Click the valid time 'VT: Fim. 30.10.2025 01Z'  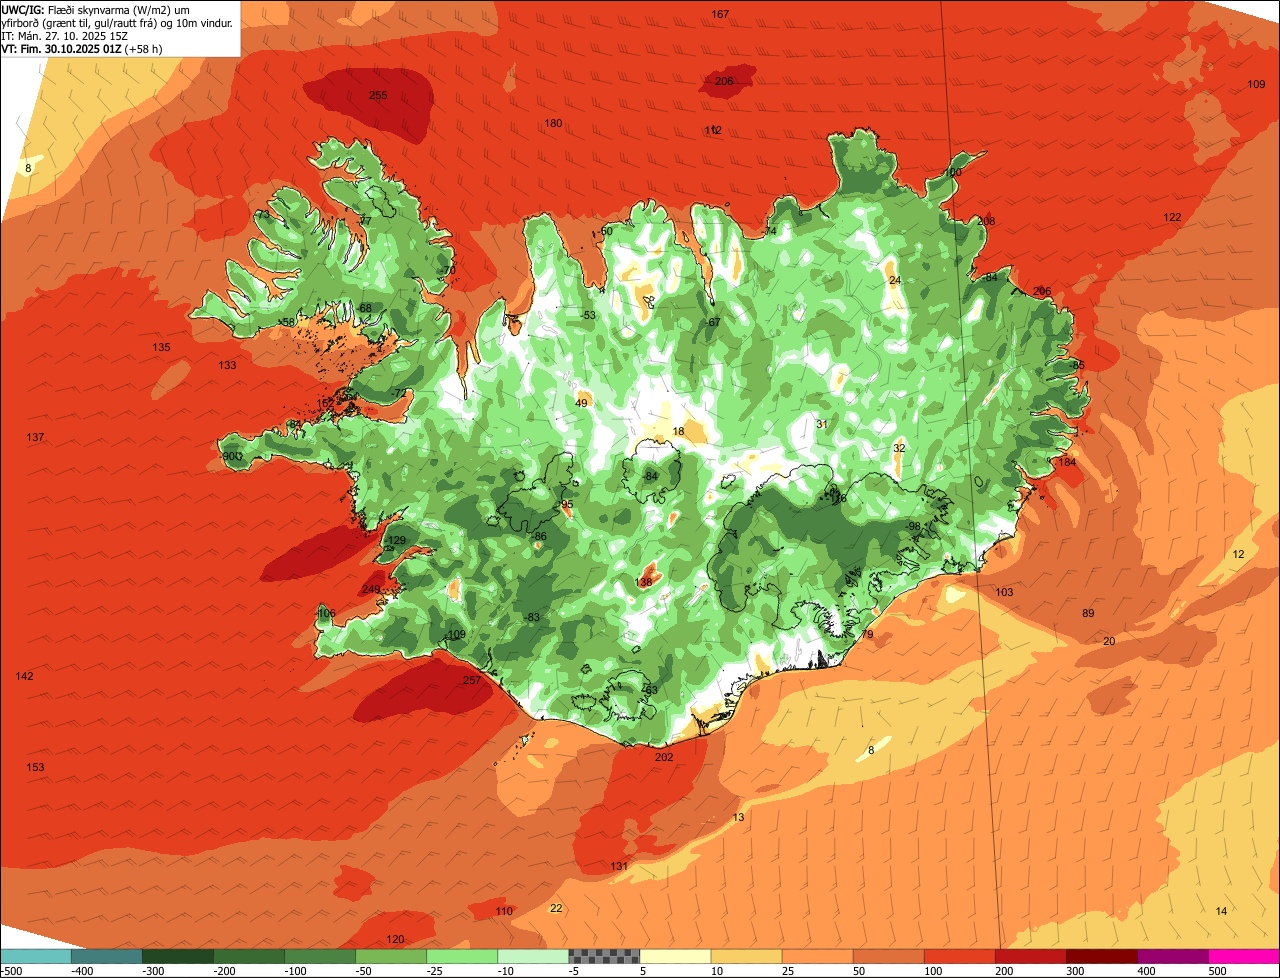(62, 48)
